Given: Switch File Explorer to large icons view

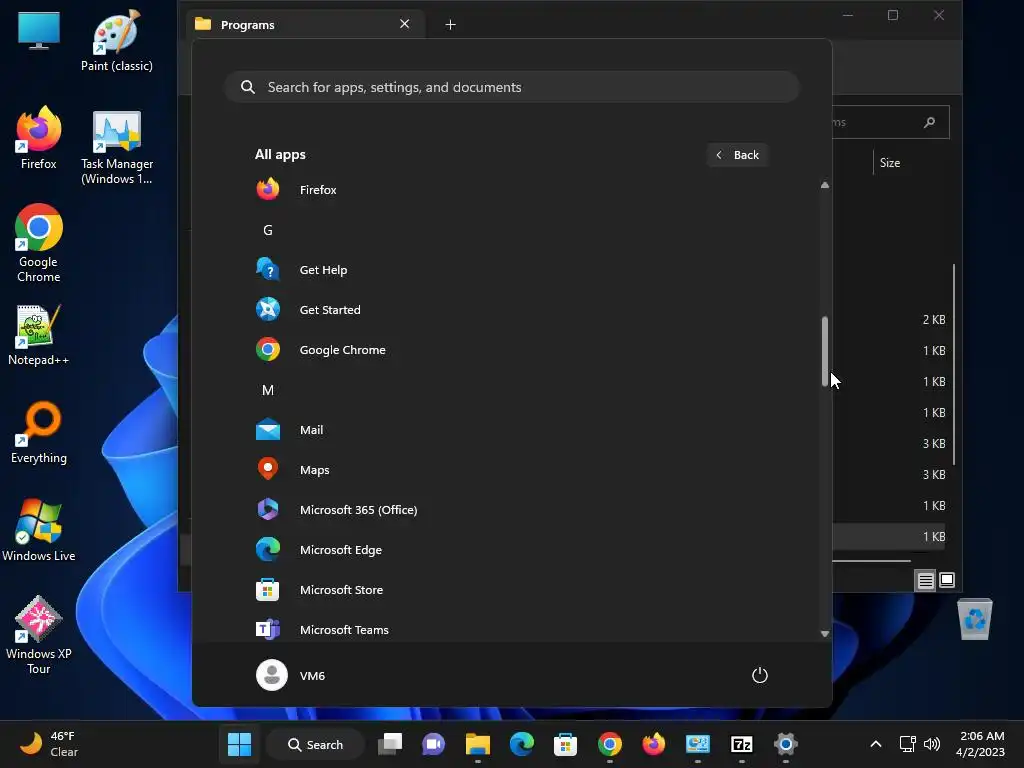Looking at the screenshot, I should click(x=947, y=580).
